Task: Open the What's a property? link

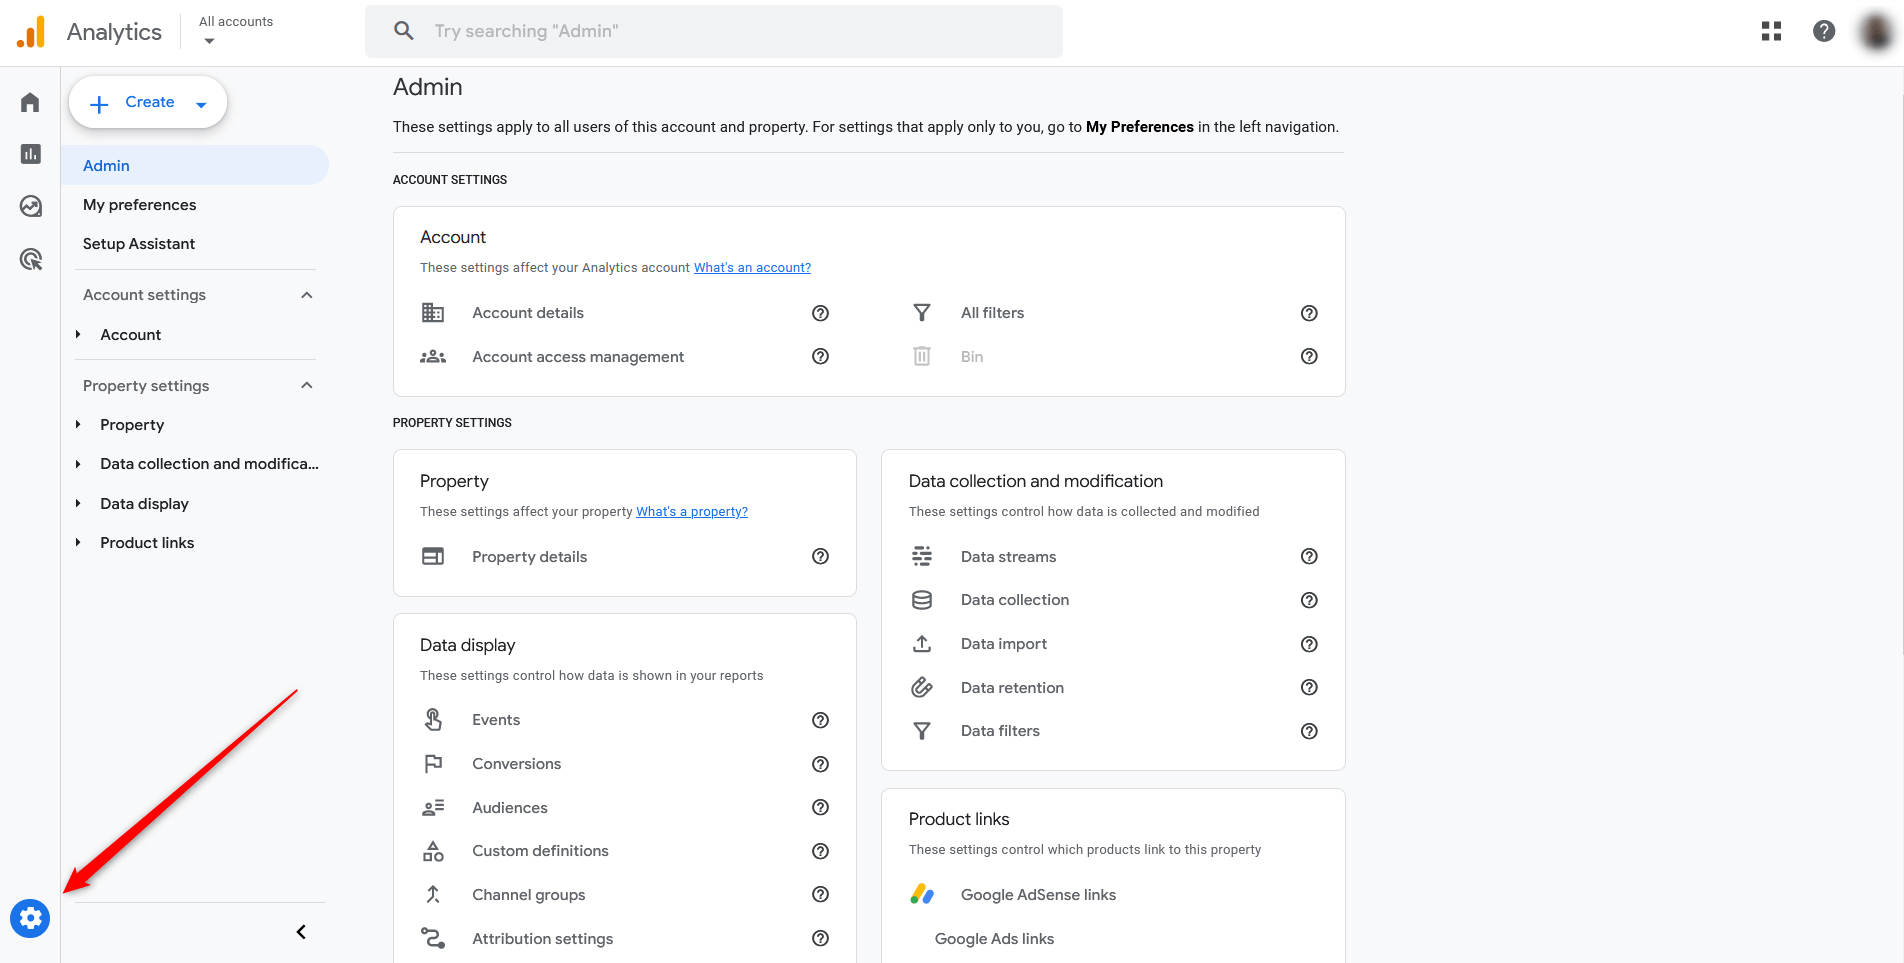Action: coord(691,511)
